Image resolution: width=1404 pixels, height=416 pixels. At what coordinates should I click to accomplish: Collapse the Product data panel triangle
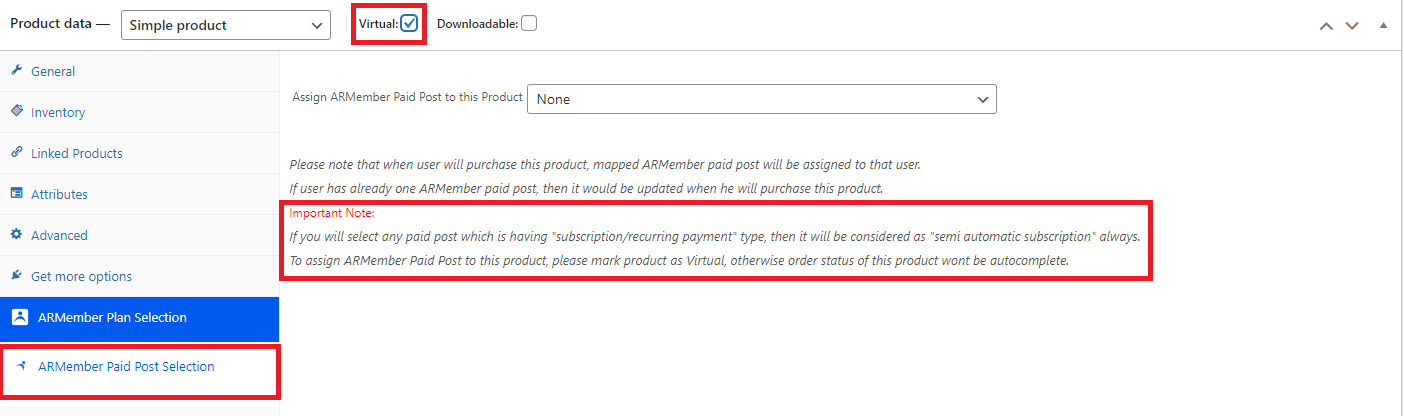(x=1384, y=25)
